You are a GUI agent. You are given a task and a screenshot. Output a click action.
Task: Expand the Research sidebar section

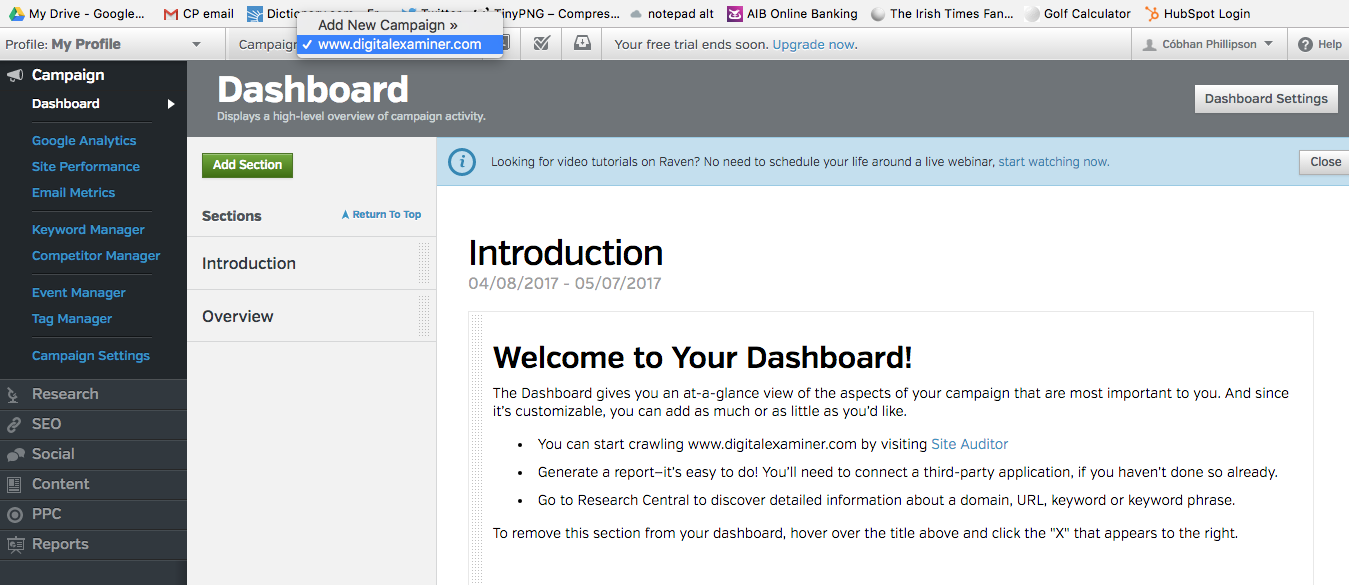coord(93,394)
